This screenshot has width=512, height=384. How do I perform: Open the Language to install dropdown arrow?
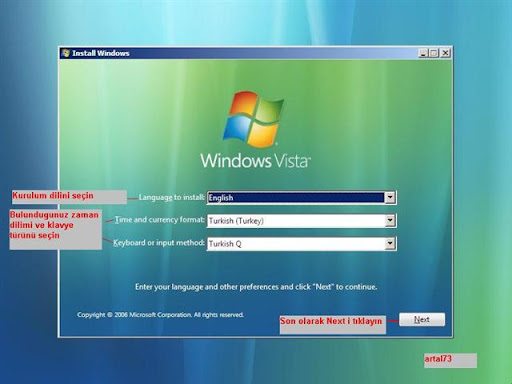coord(390,197)
